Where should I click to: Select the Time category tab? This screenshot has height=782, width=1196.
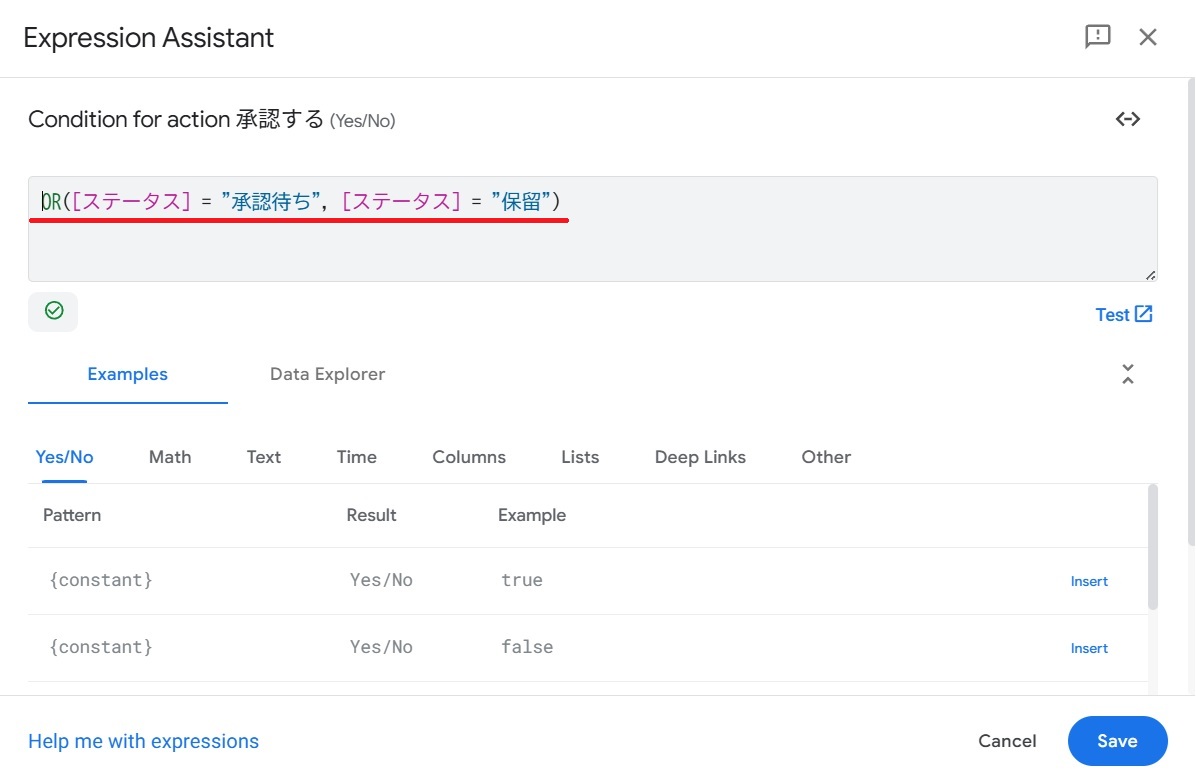point(357,457)
